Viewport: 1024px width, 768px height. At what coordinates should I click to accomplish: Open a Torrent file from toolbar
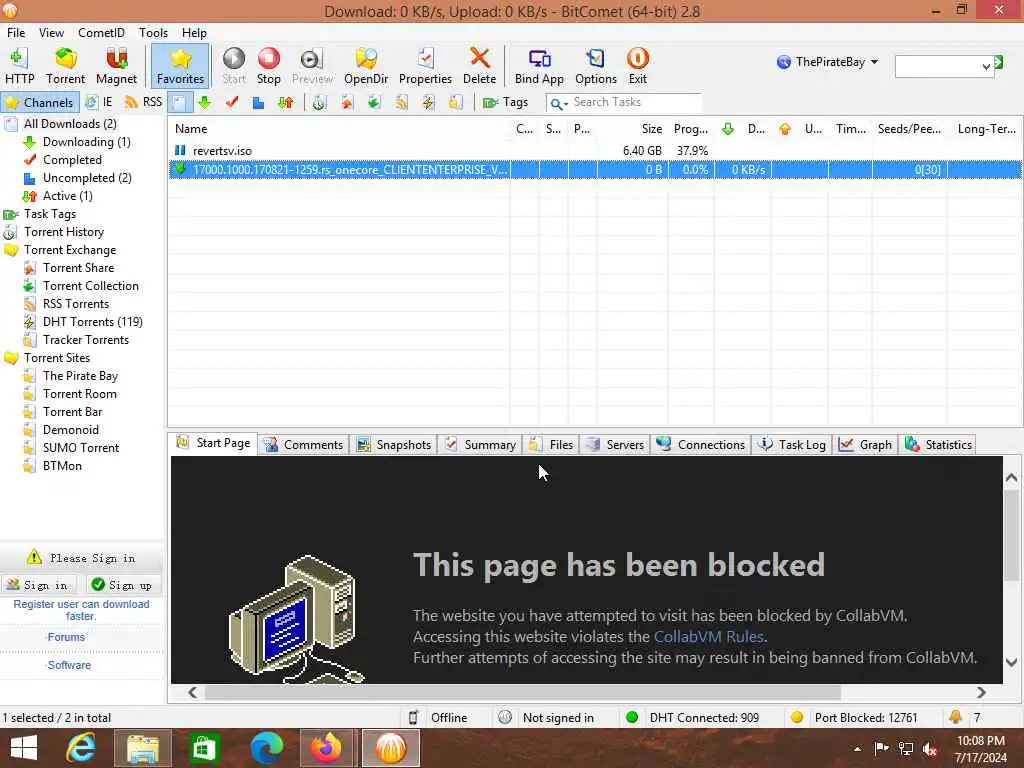coord(65,66)
